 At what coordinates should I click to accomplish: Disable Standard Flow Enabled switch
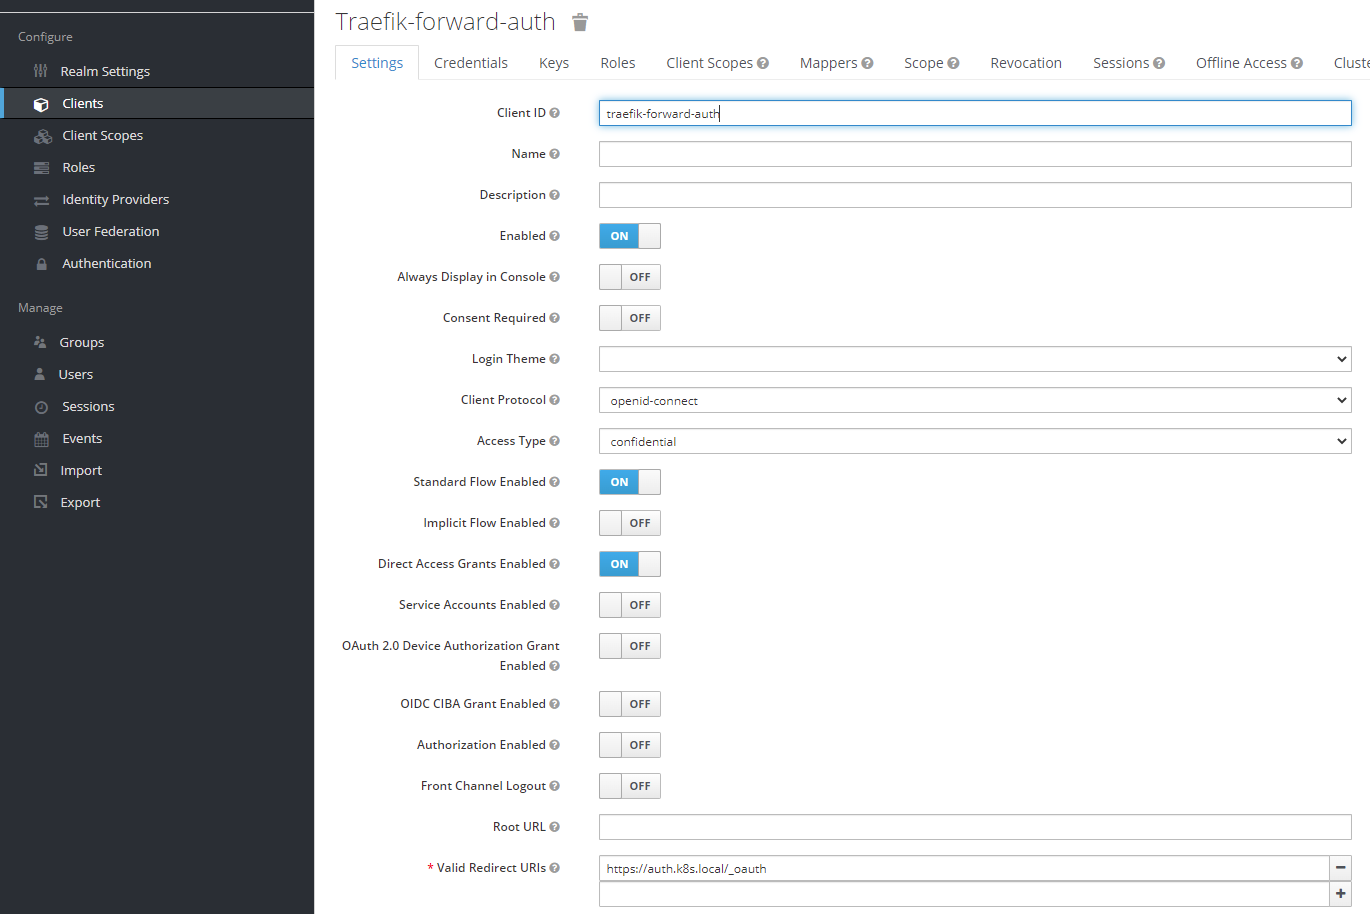click(x=630, y=482)
